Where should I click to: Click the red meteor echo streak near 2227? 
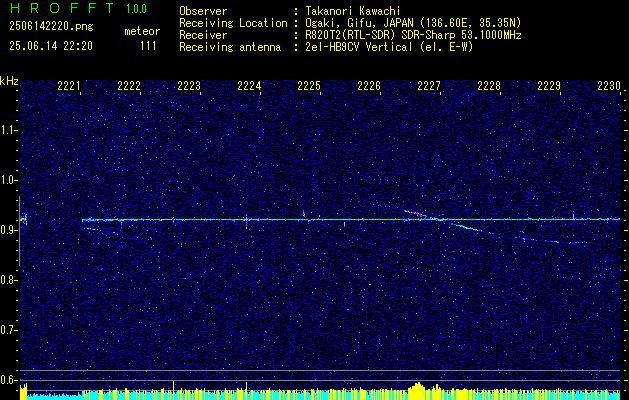[417, 214]
